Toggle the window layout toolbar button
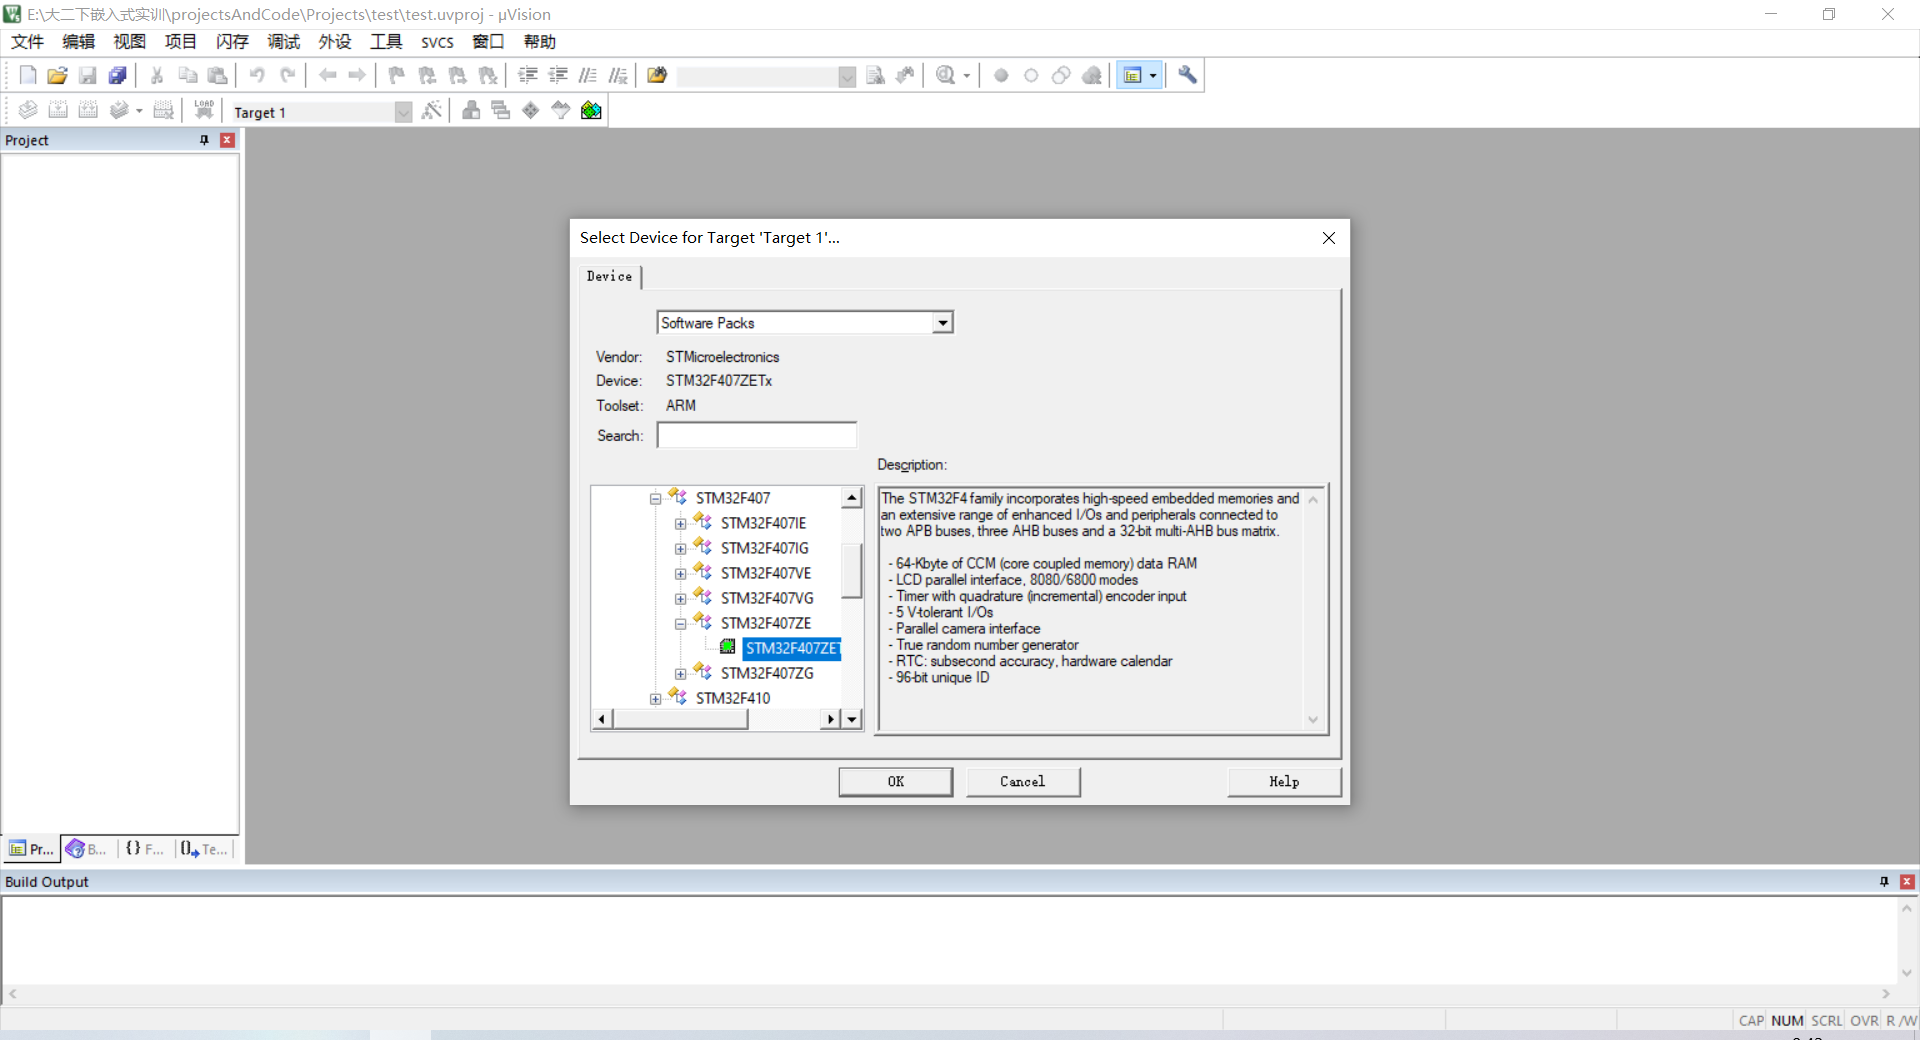The height and width of the screenshot is (1040, 1920). [x=1133, y=75]
